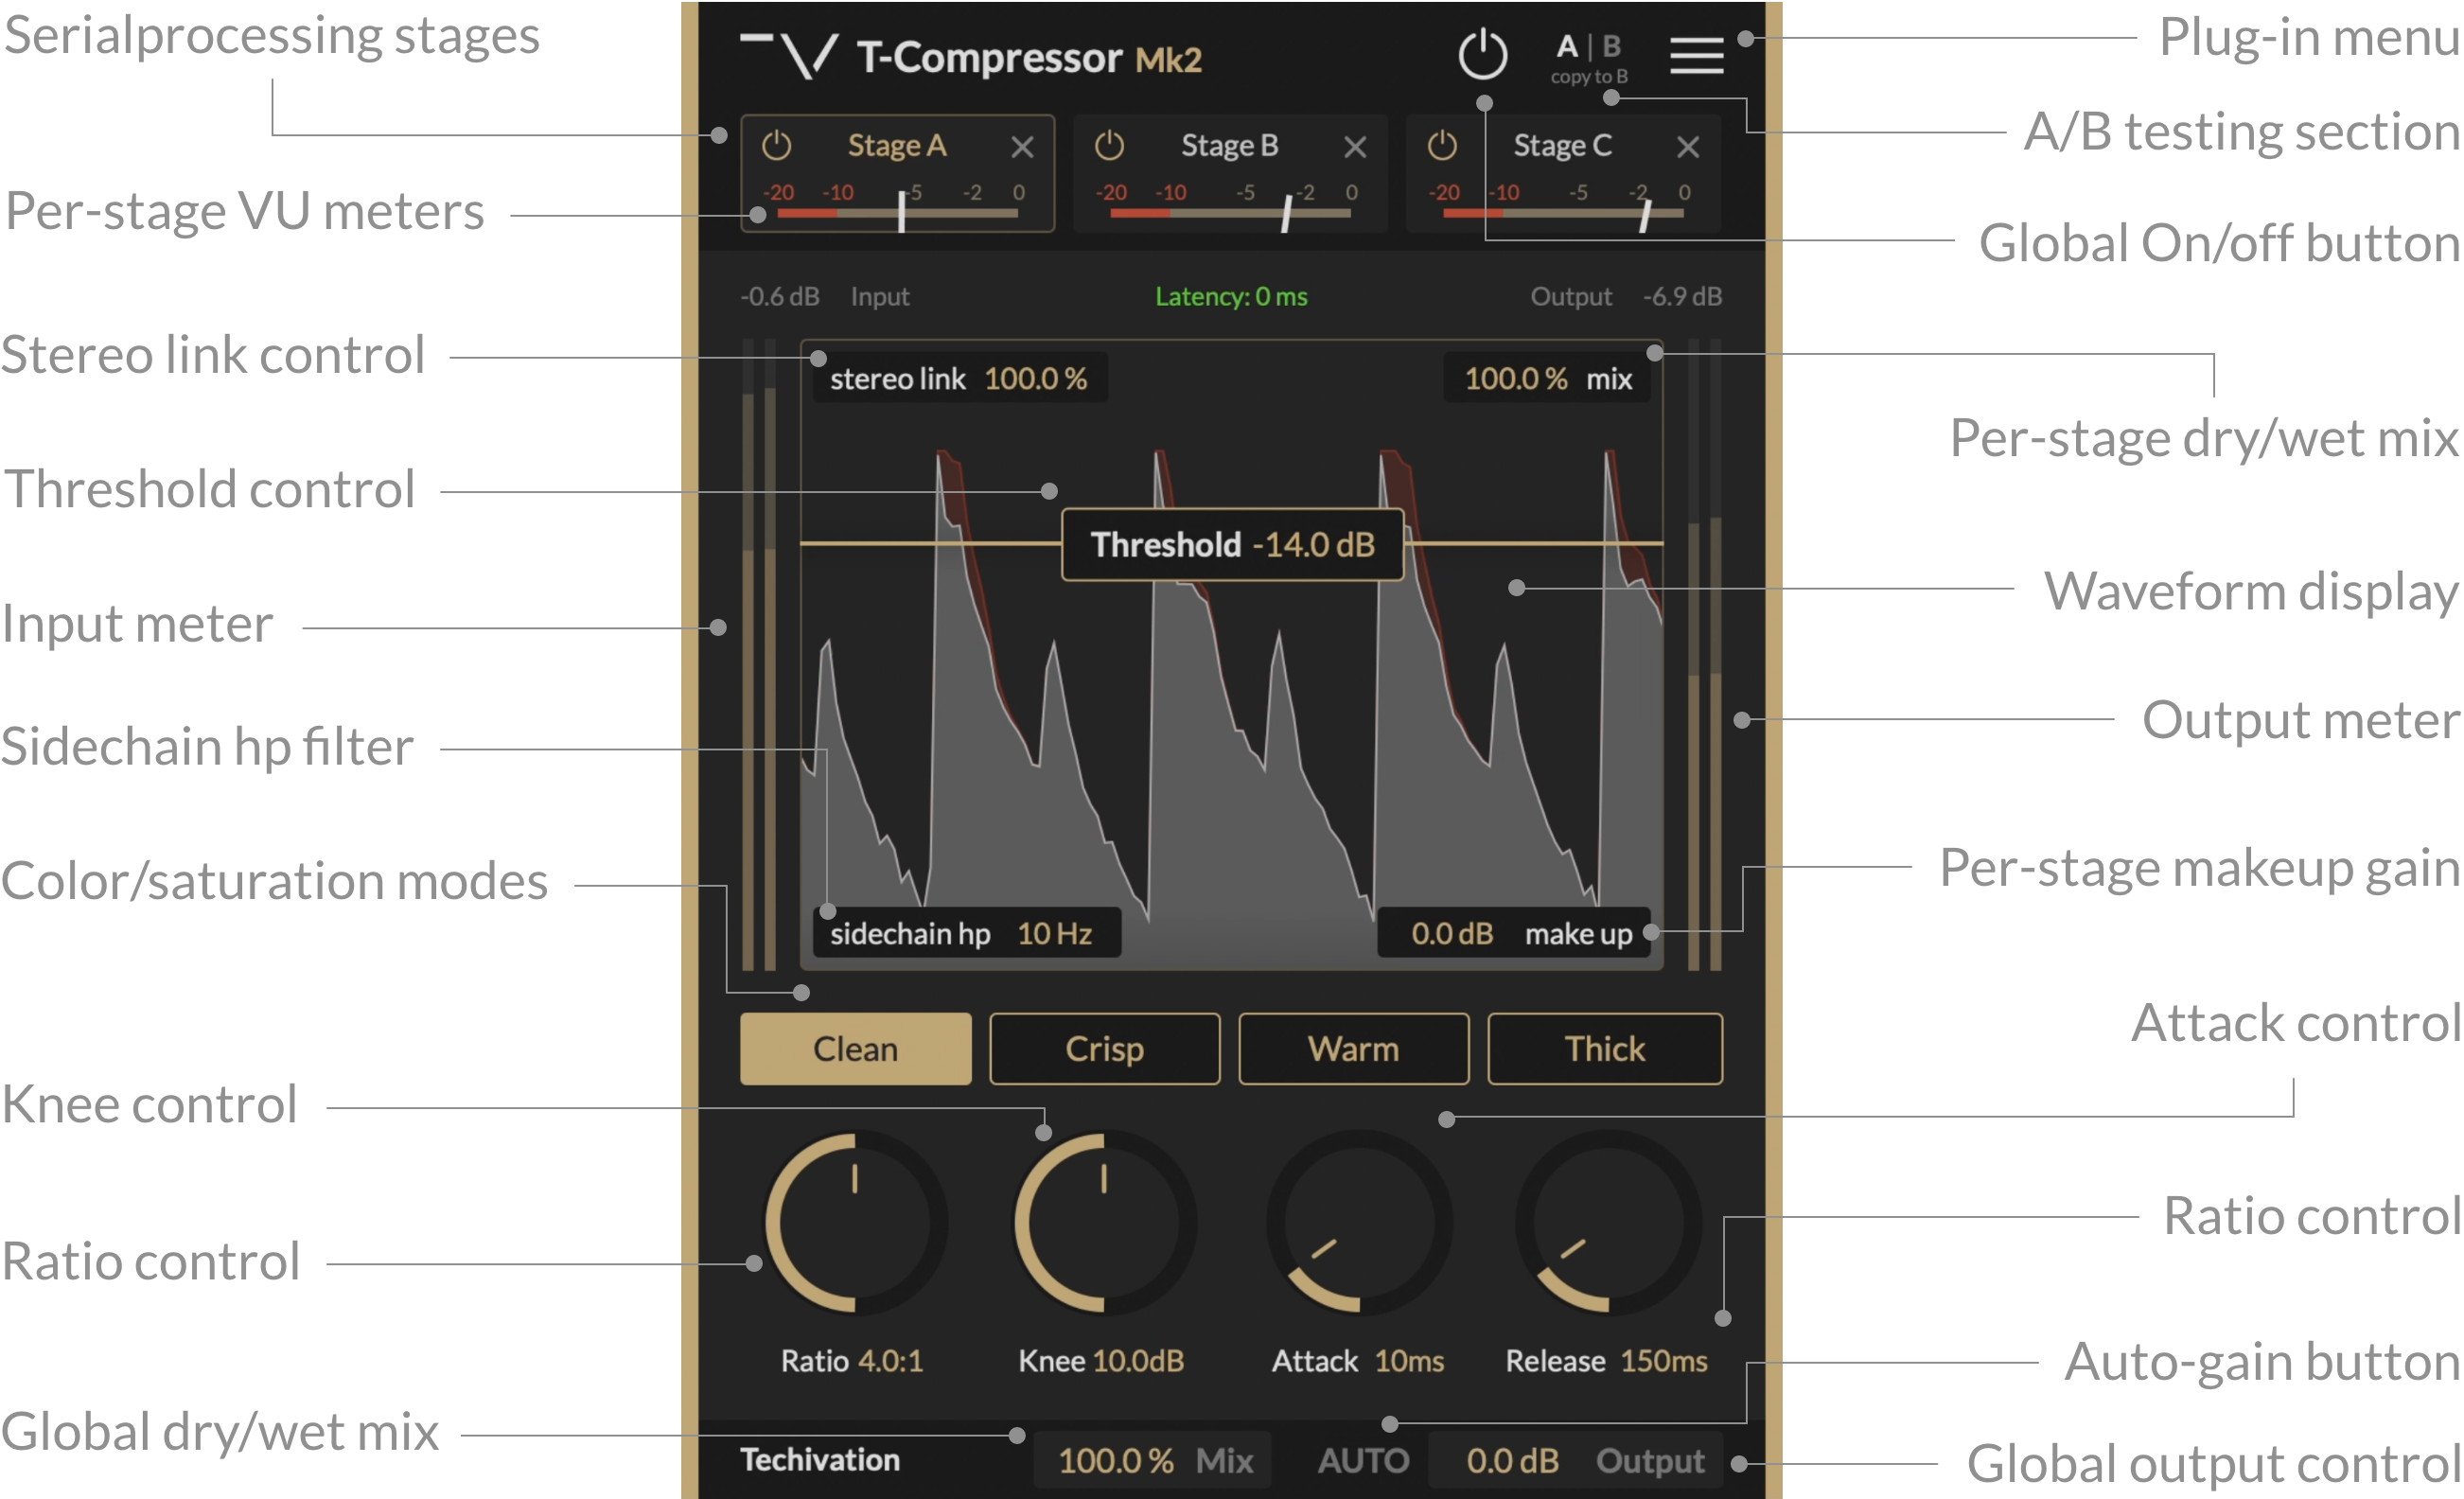Switch presets with the A|B icon
This screenshot has width=2464, height=1499.
(1589, 45)
